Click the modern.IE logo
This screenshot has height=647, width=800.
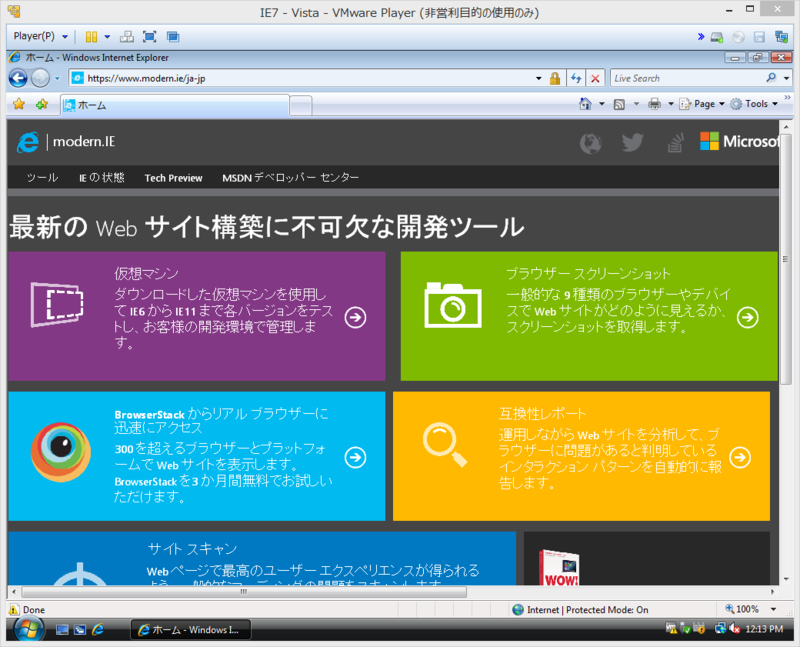pyautogui.click(x=65, y=142)
